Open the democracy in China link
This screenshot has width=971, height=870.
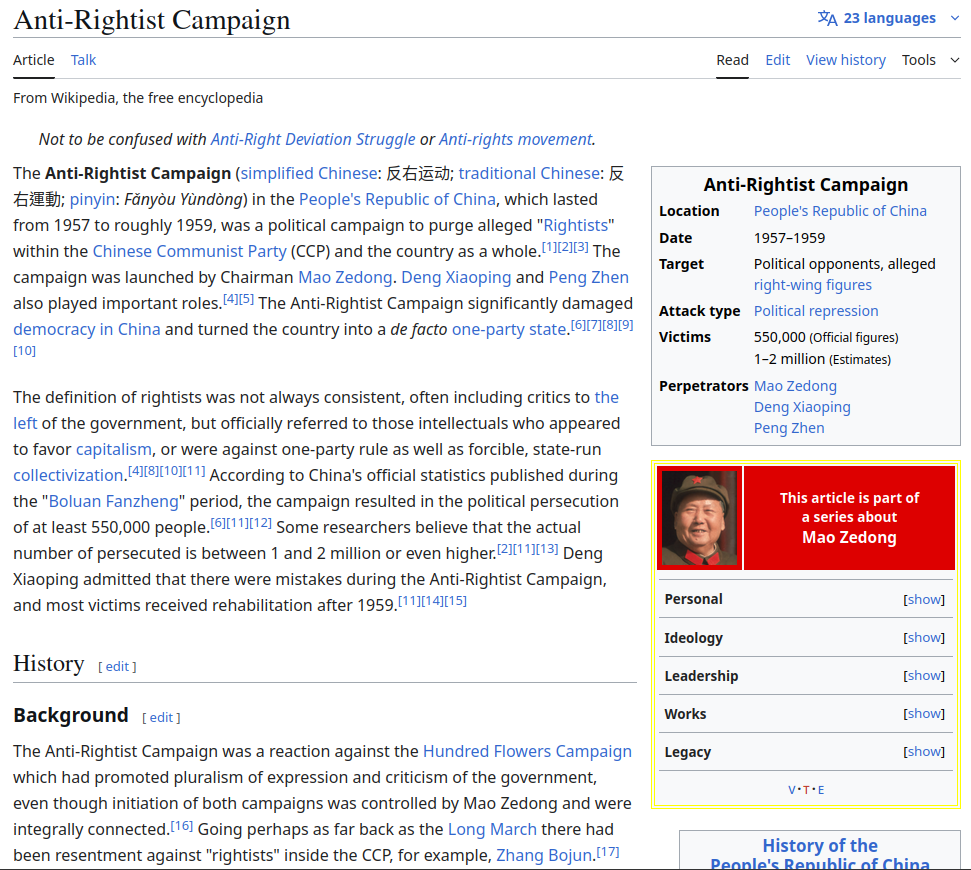pos(87,329)
